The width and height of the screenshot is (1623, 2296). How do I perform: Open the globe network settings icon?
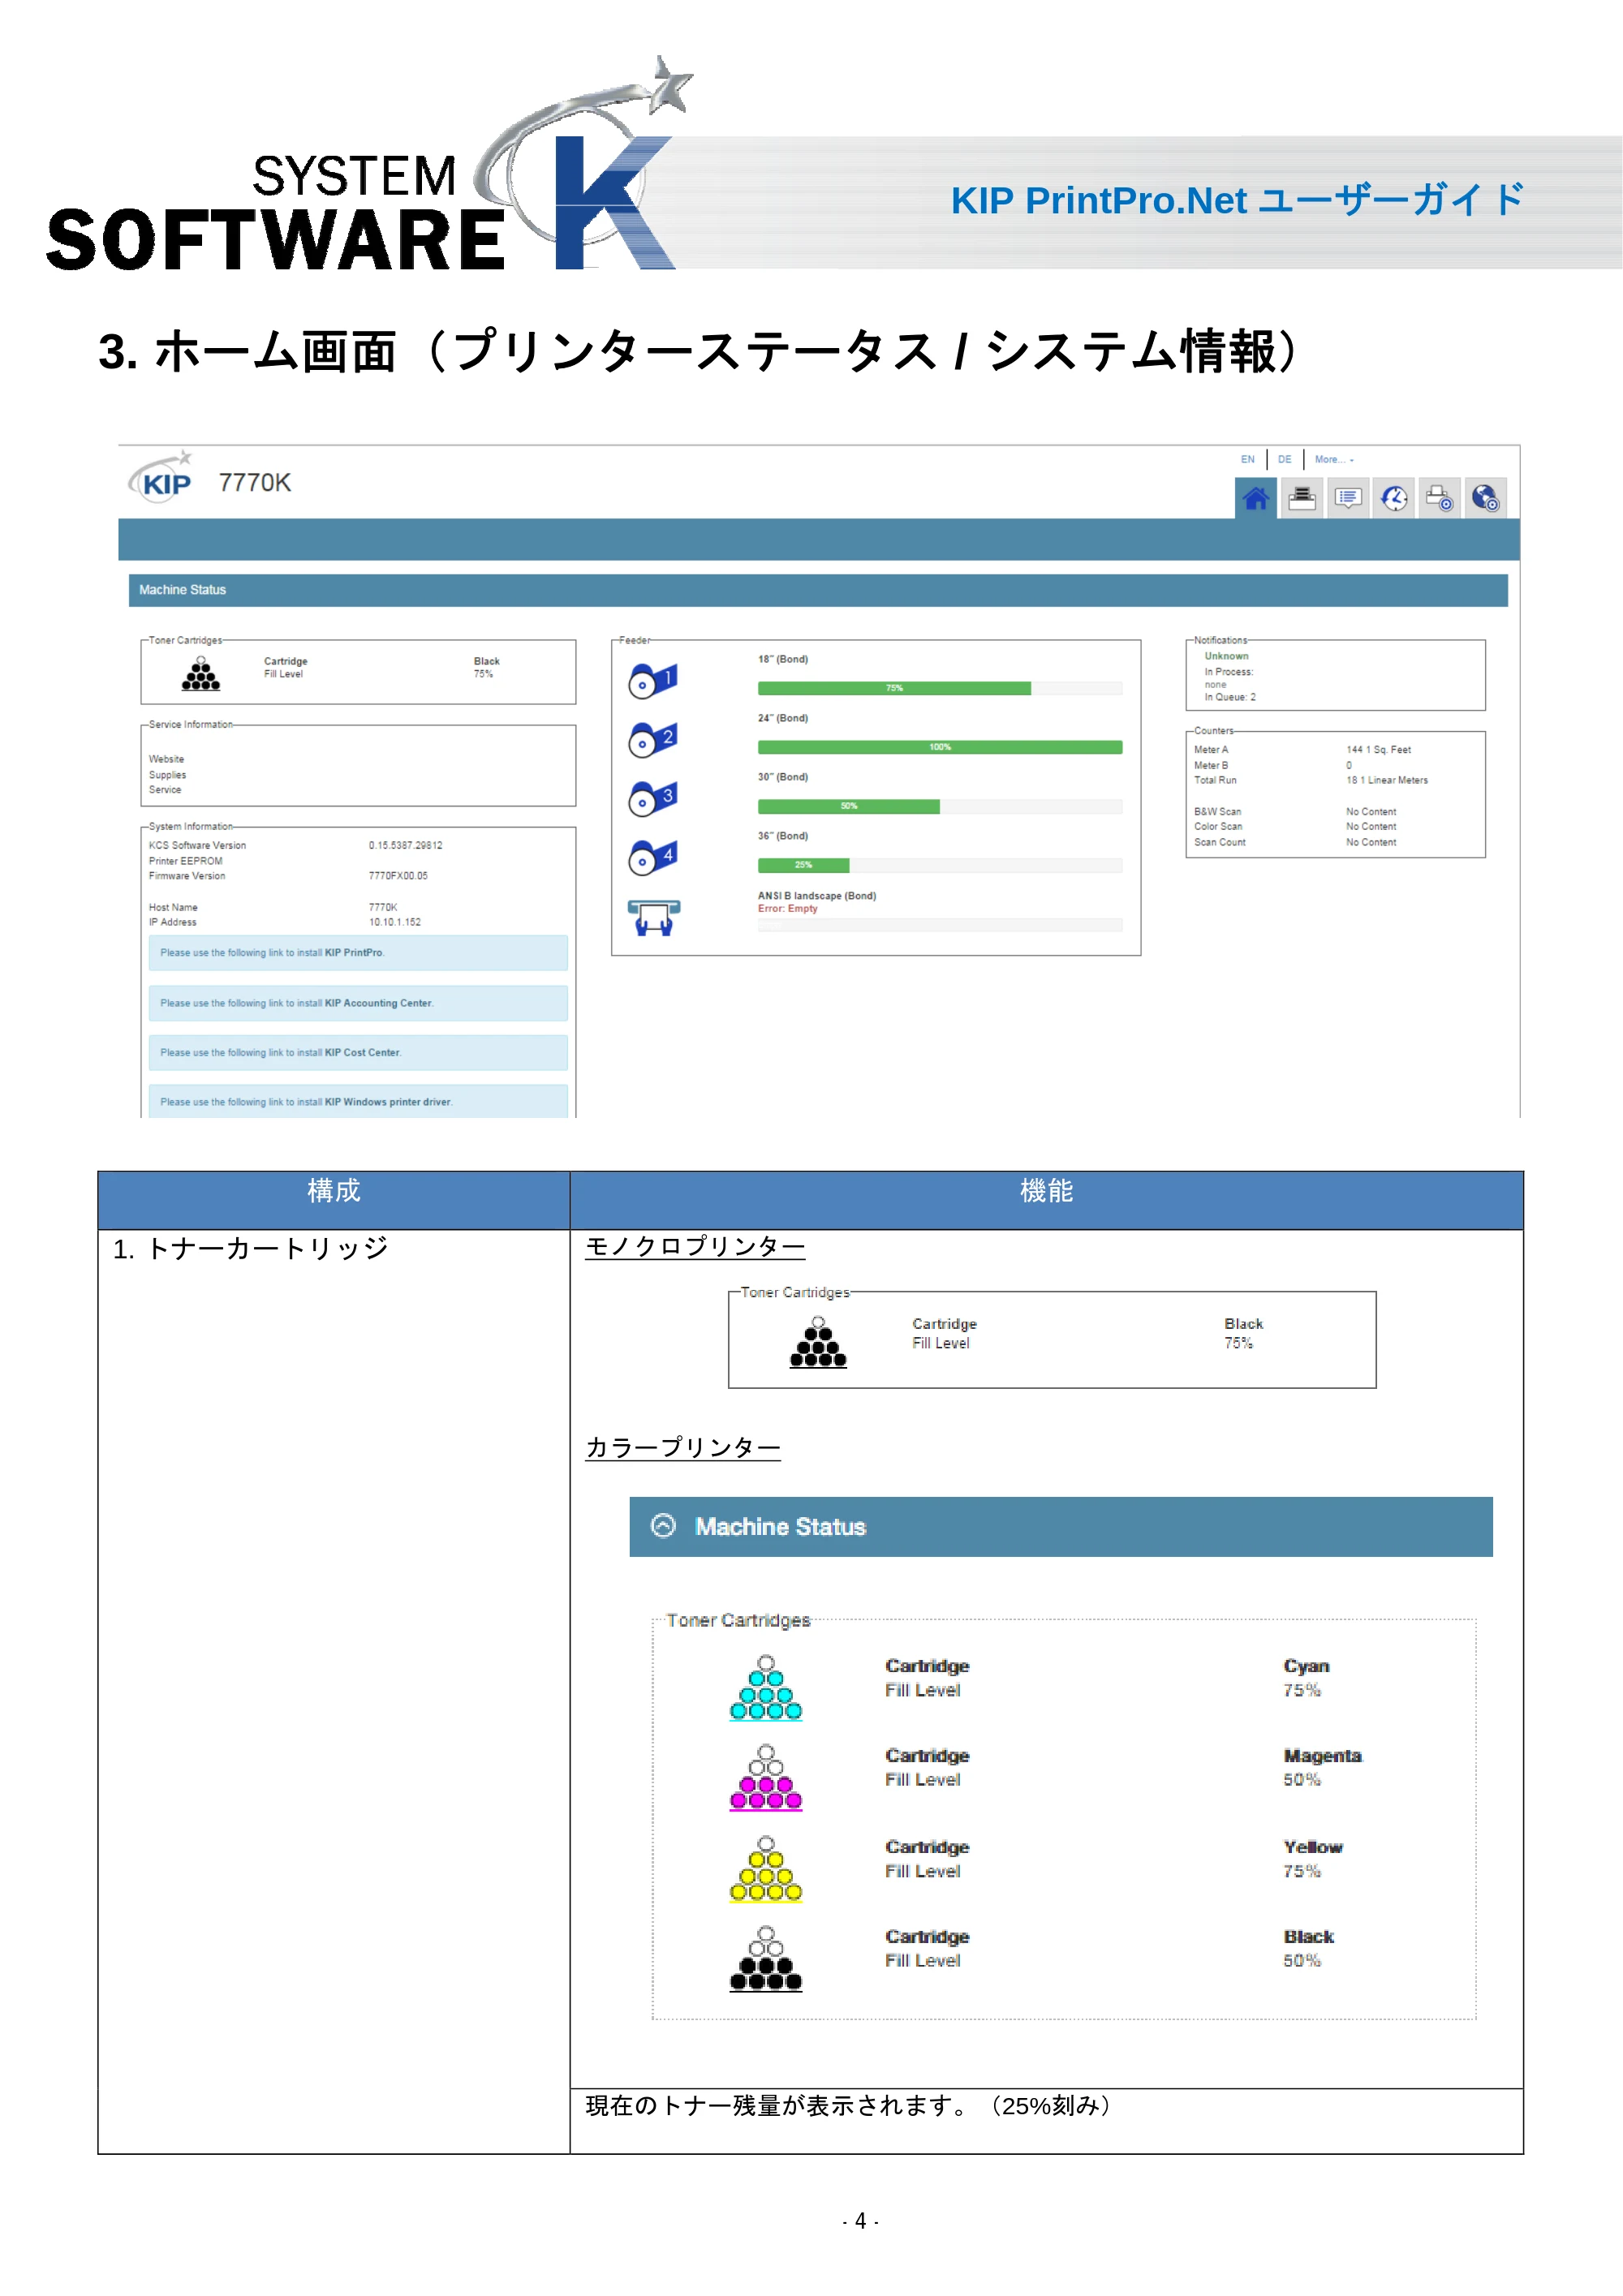pyautogui.click(x=1485, y=497)
